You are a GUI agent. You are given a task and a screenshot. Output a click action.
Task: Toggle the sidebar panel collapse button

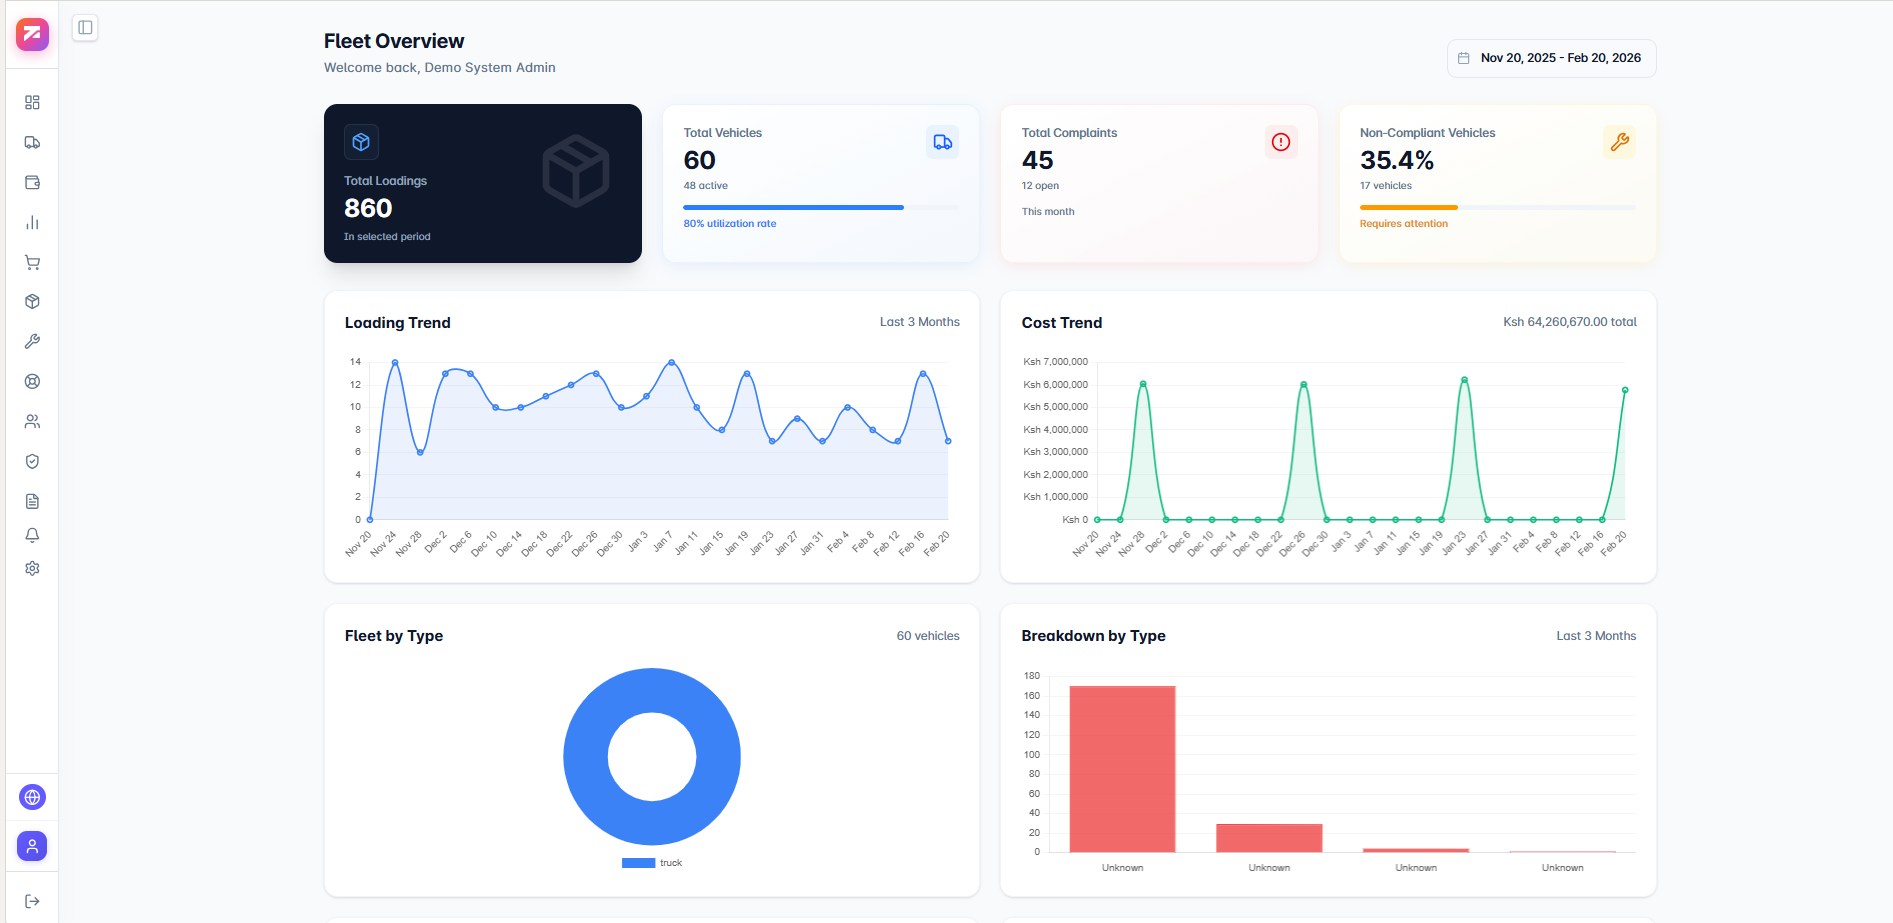point(85,27)
